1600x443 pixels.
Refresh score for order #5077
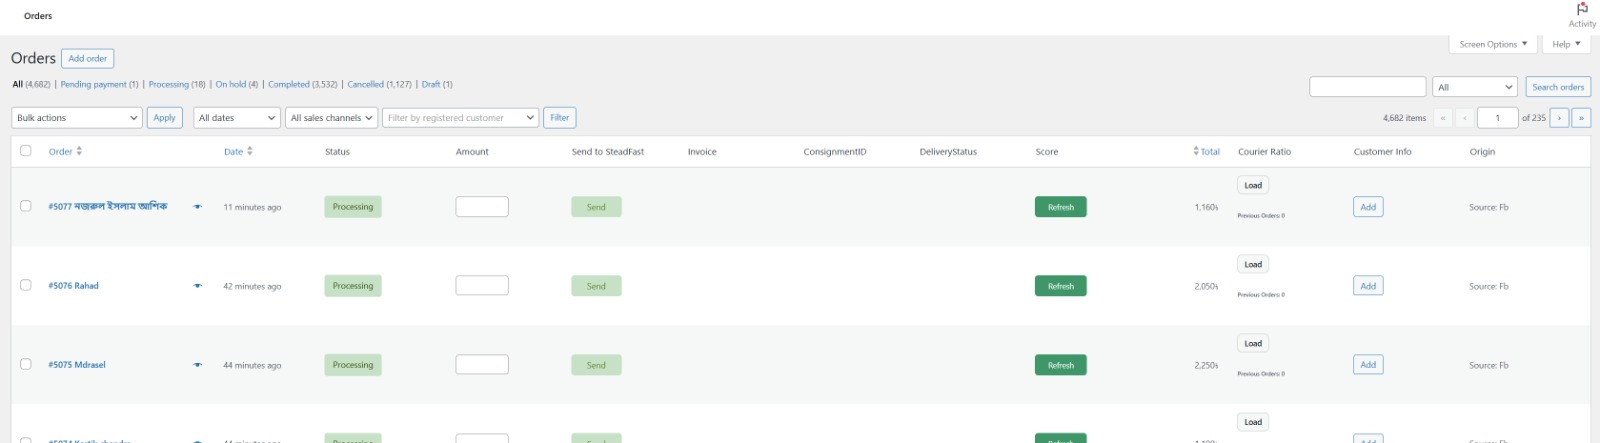[x=1060, y=207]
